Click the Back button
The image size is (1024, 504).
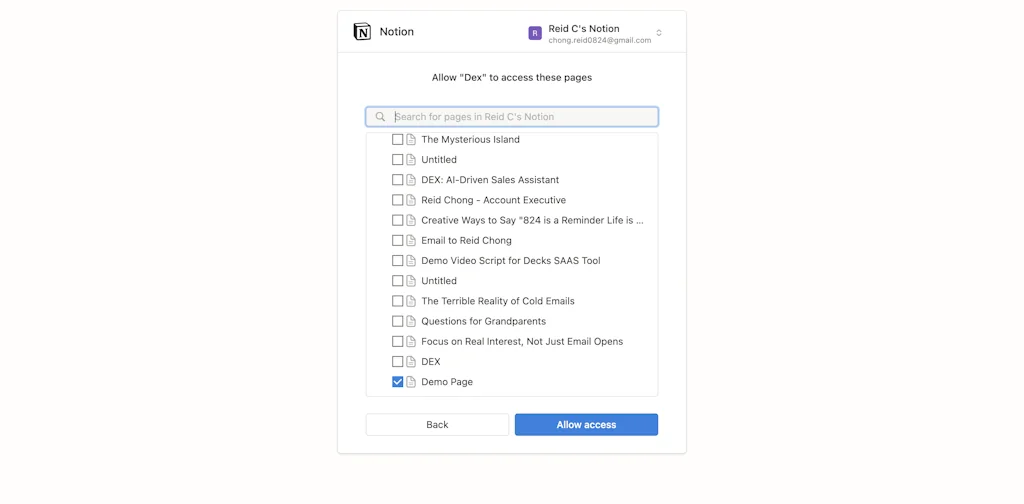tap(437, 425)
